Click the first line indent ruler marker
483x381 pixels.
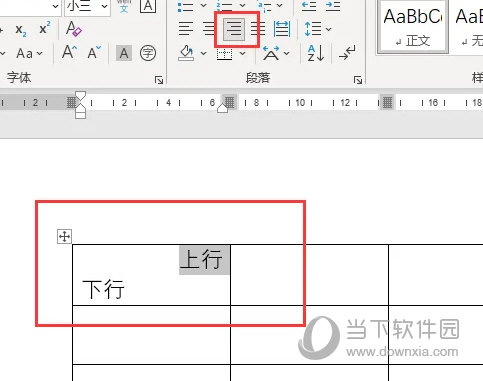pyautogui.click(x=80, y=96)
